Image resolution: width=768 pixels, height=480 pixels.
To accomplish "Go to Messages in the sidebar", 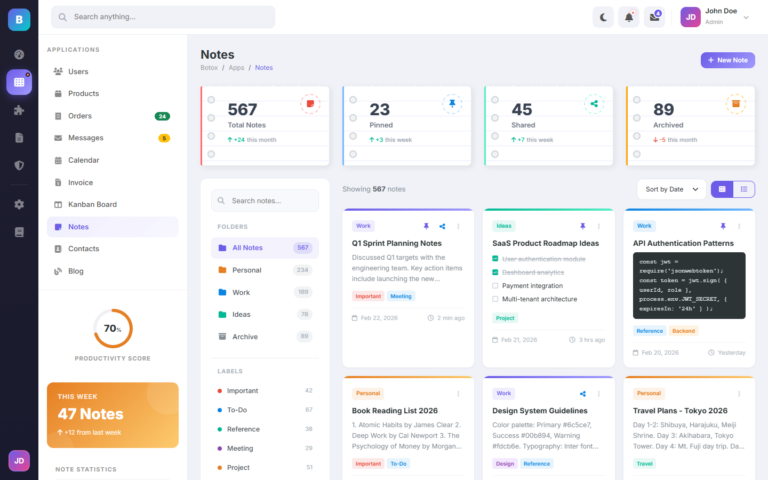I will pos(85,138).
